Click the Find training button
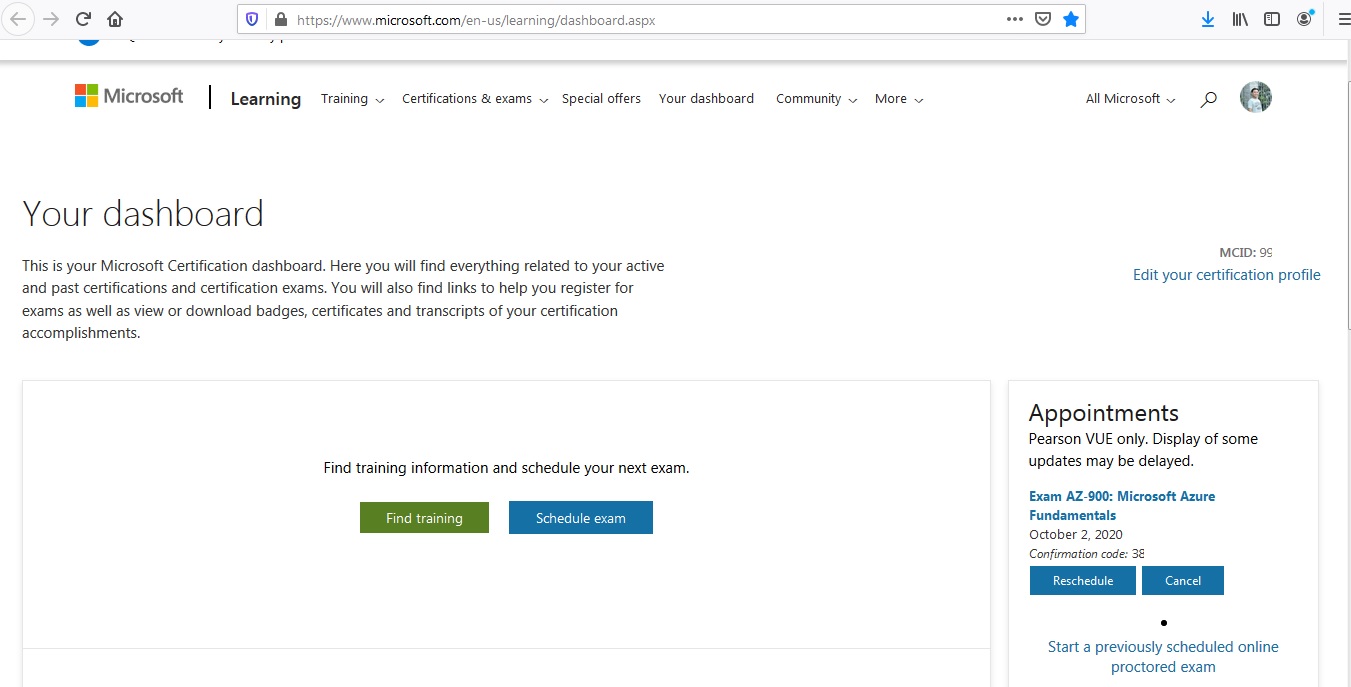 pyautogui.click(x=423, y=517)
